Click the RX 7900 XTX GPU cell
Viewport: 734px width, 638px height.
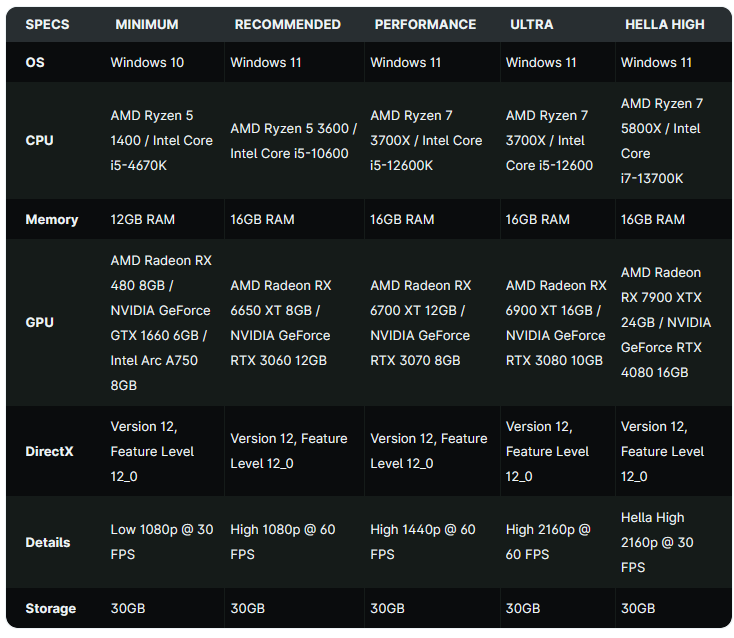(666, 323)
